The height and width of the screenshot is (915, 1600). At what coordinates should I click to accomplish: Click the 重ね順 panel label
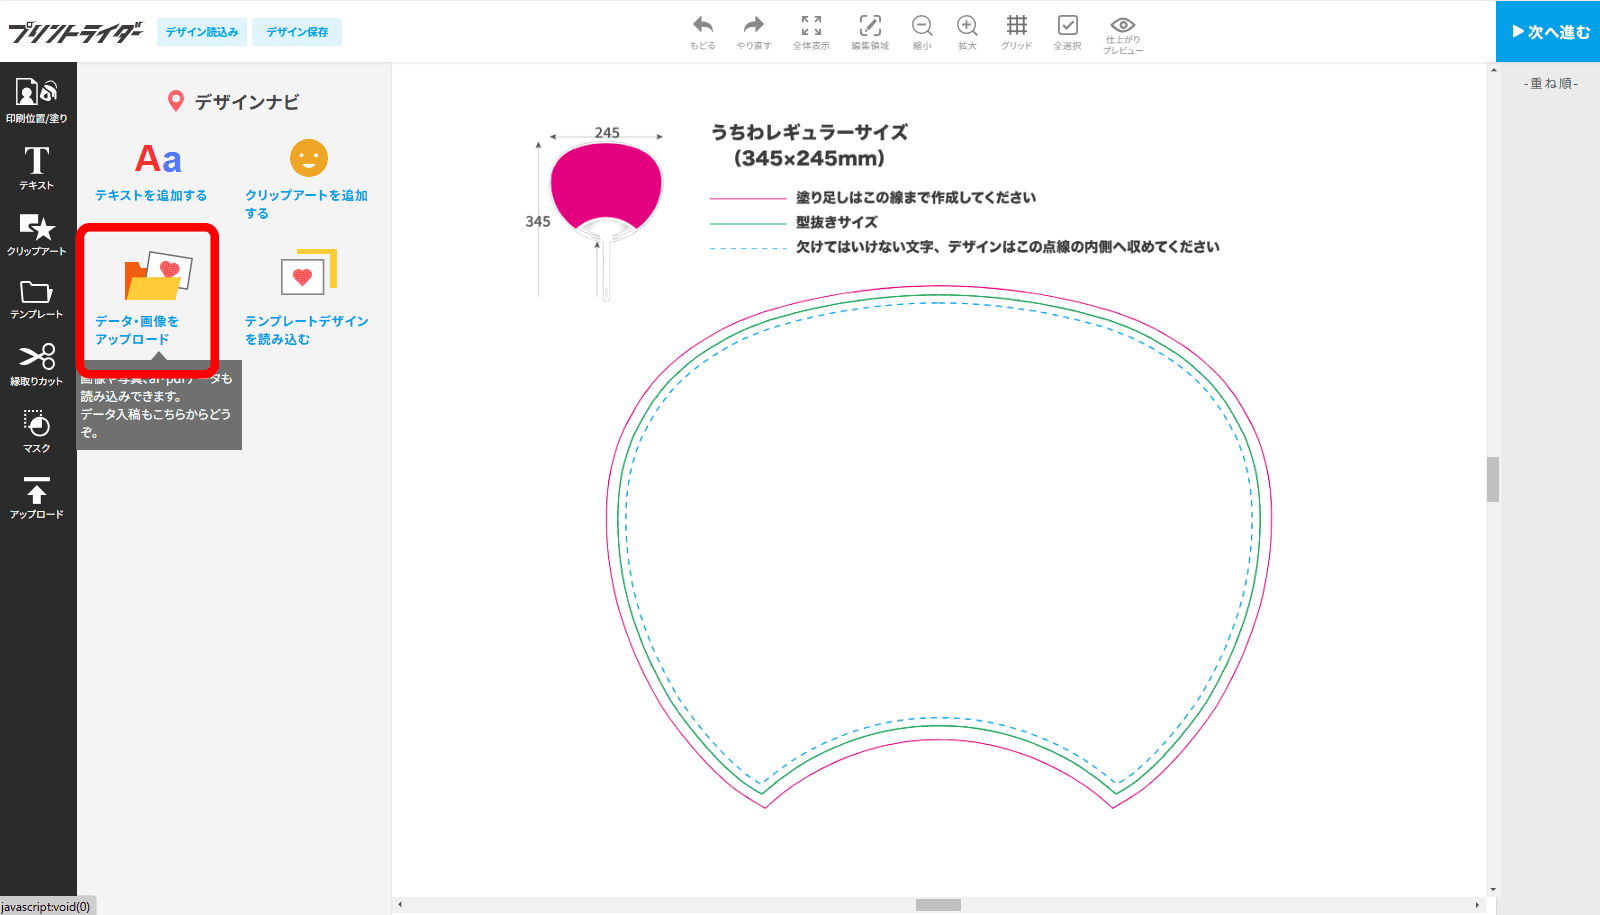click(1551, 84)
